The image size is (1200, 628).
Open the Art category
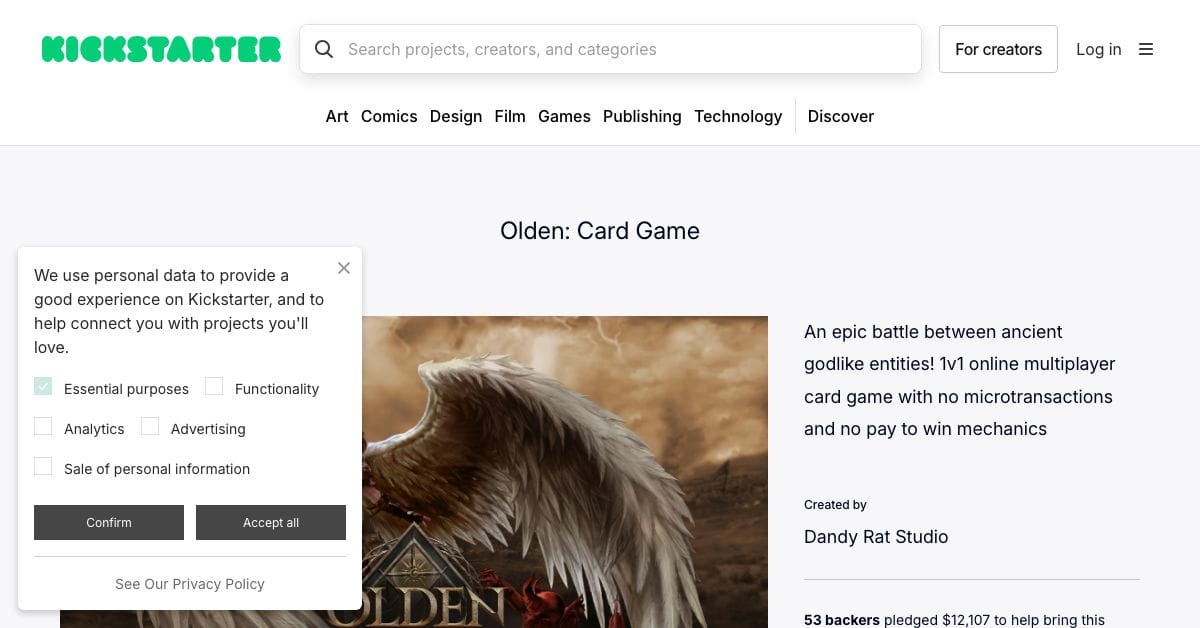(337, 116)
